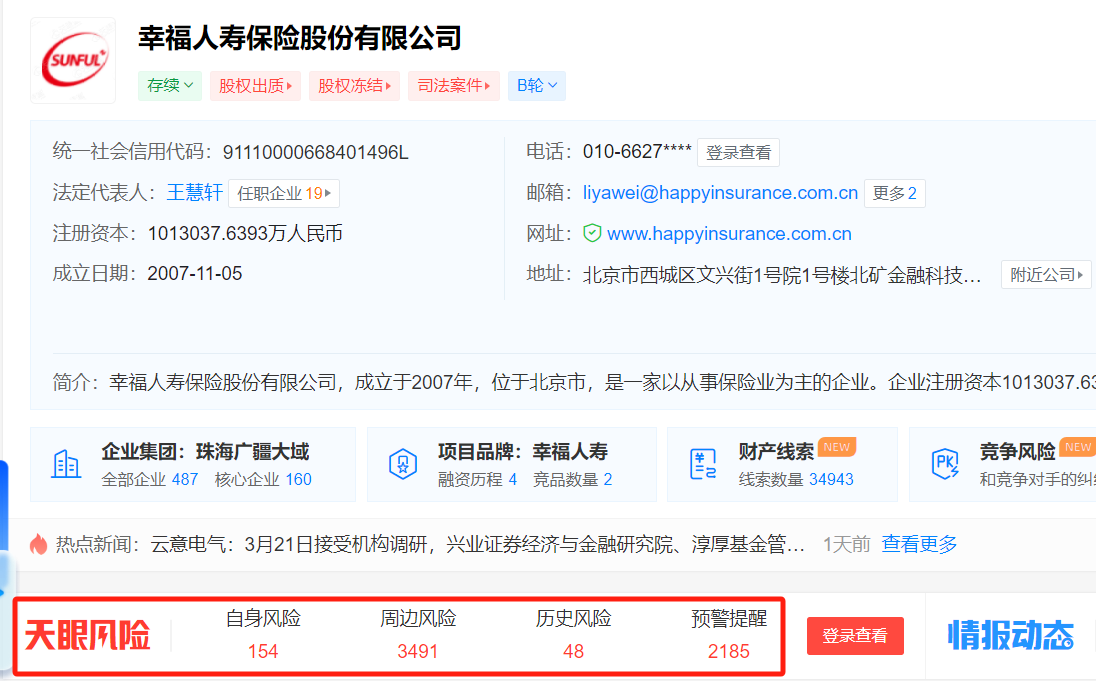Viewport: 1096px width, 681px height.
Task: Open the 股权冻结 tag
Action: point(354,86)
